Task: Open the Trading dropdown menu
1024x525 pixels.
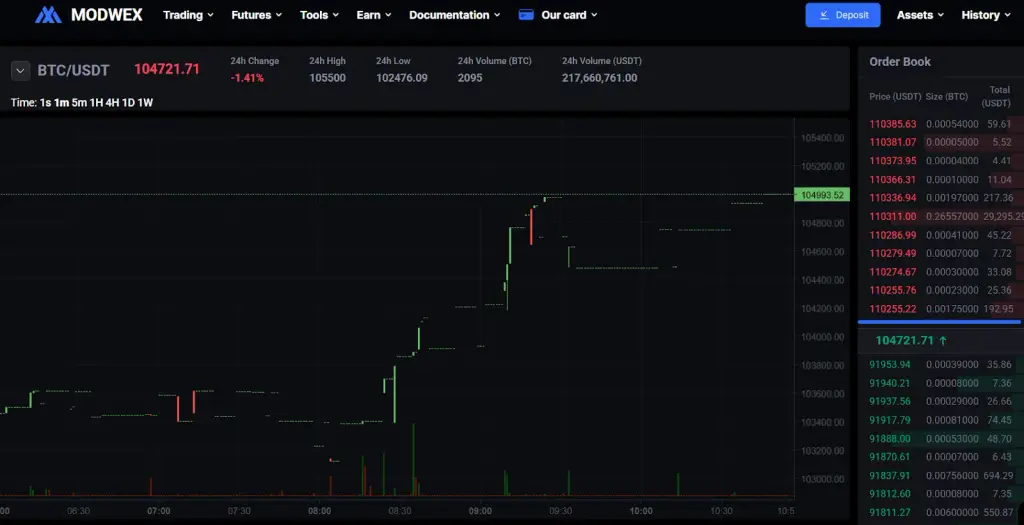Action: [x=188, y=15]
